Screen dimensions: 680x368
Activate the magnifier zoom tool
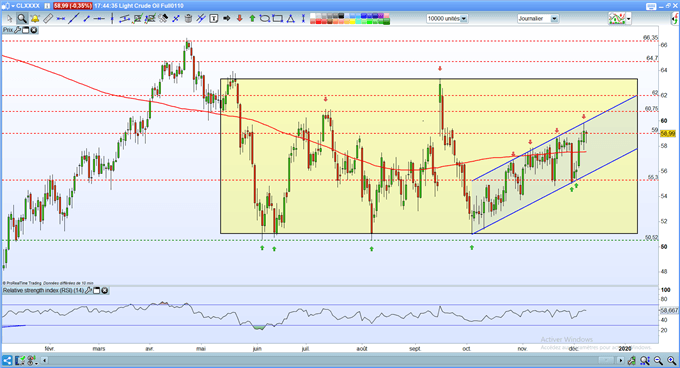[x=22, y=19]
